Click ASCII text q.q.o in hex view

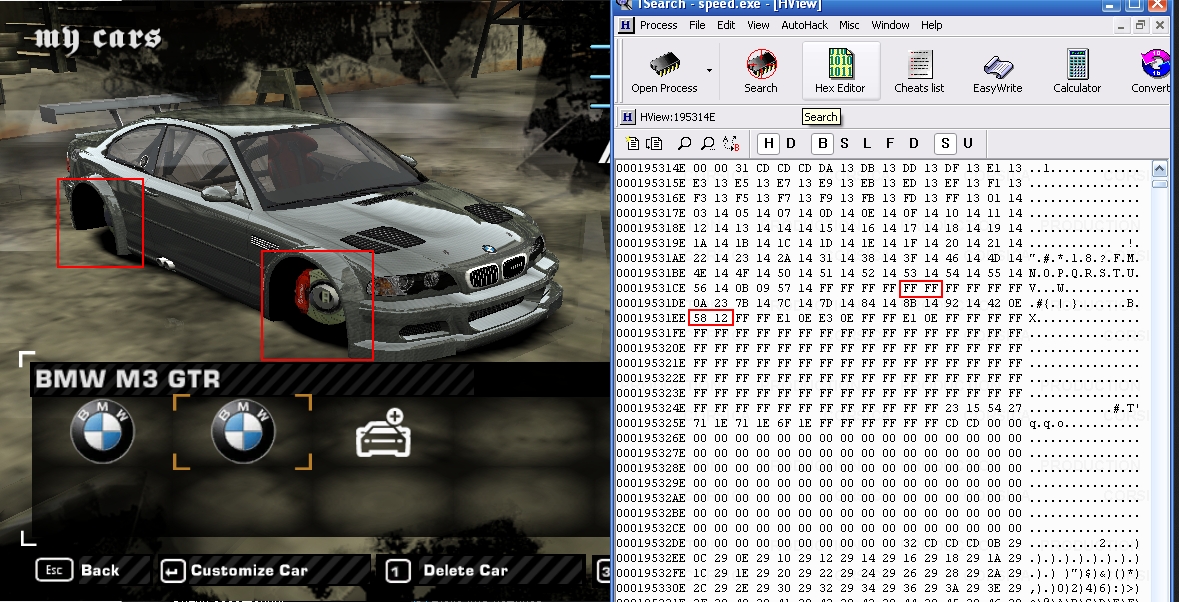click(x=1049, y=424)
